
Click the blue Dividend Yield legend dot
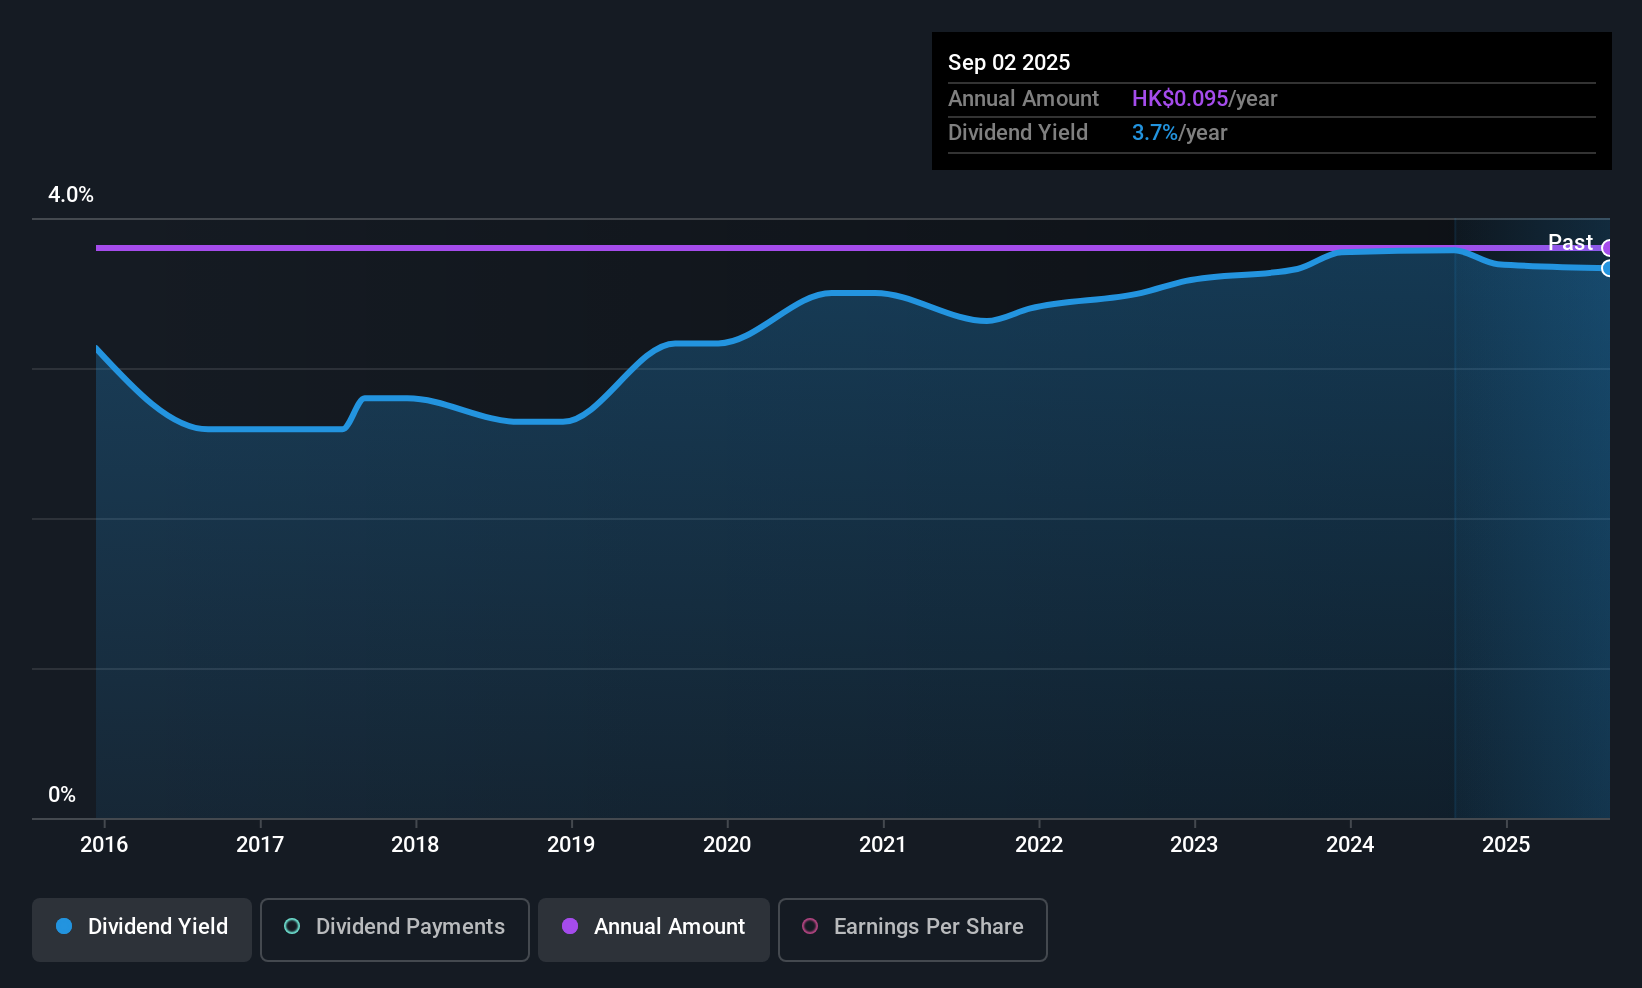point(64,927)
